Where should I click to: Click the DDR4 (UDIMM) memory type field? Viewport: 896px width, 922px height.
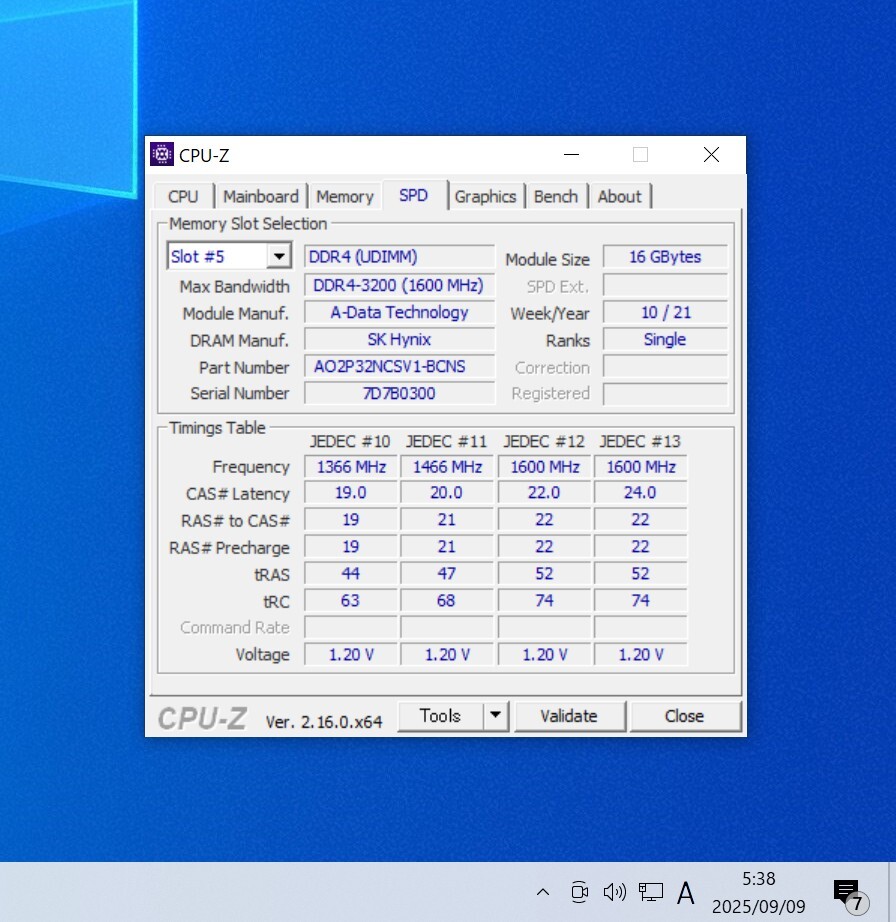tap(399, 257)
